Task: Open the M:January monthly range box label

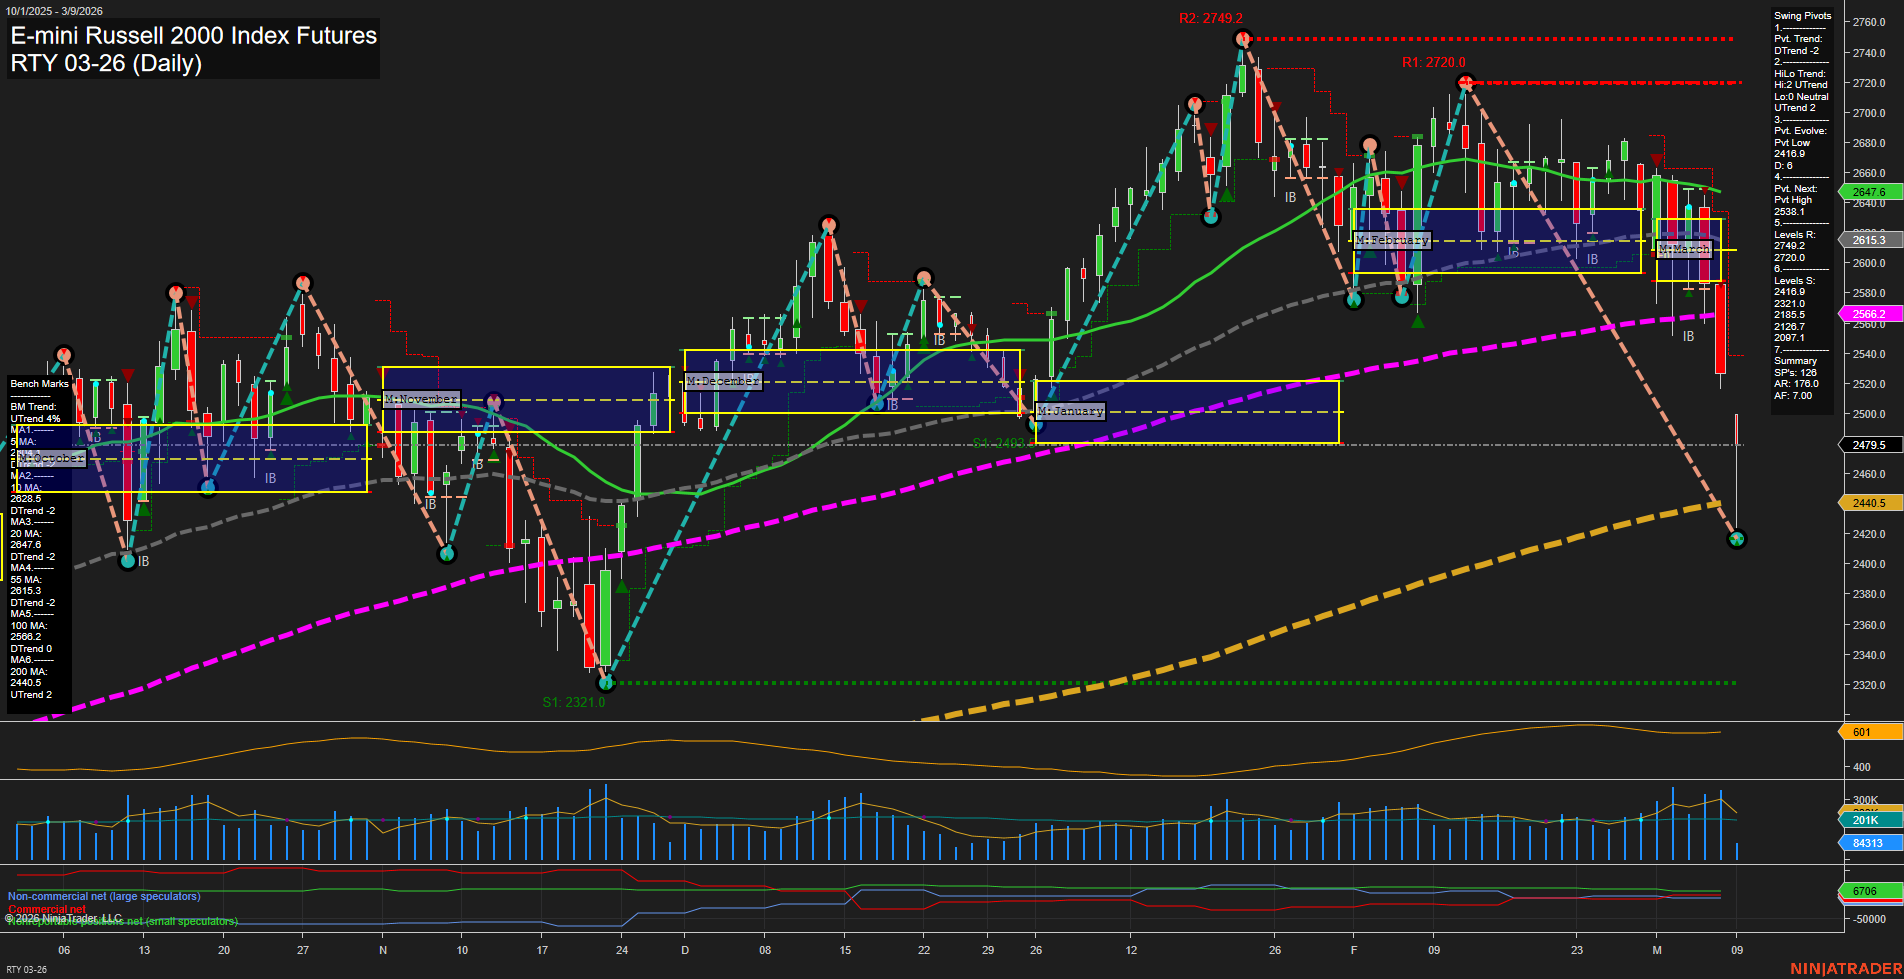Action: click(x=1071, y=410)
